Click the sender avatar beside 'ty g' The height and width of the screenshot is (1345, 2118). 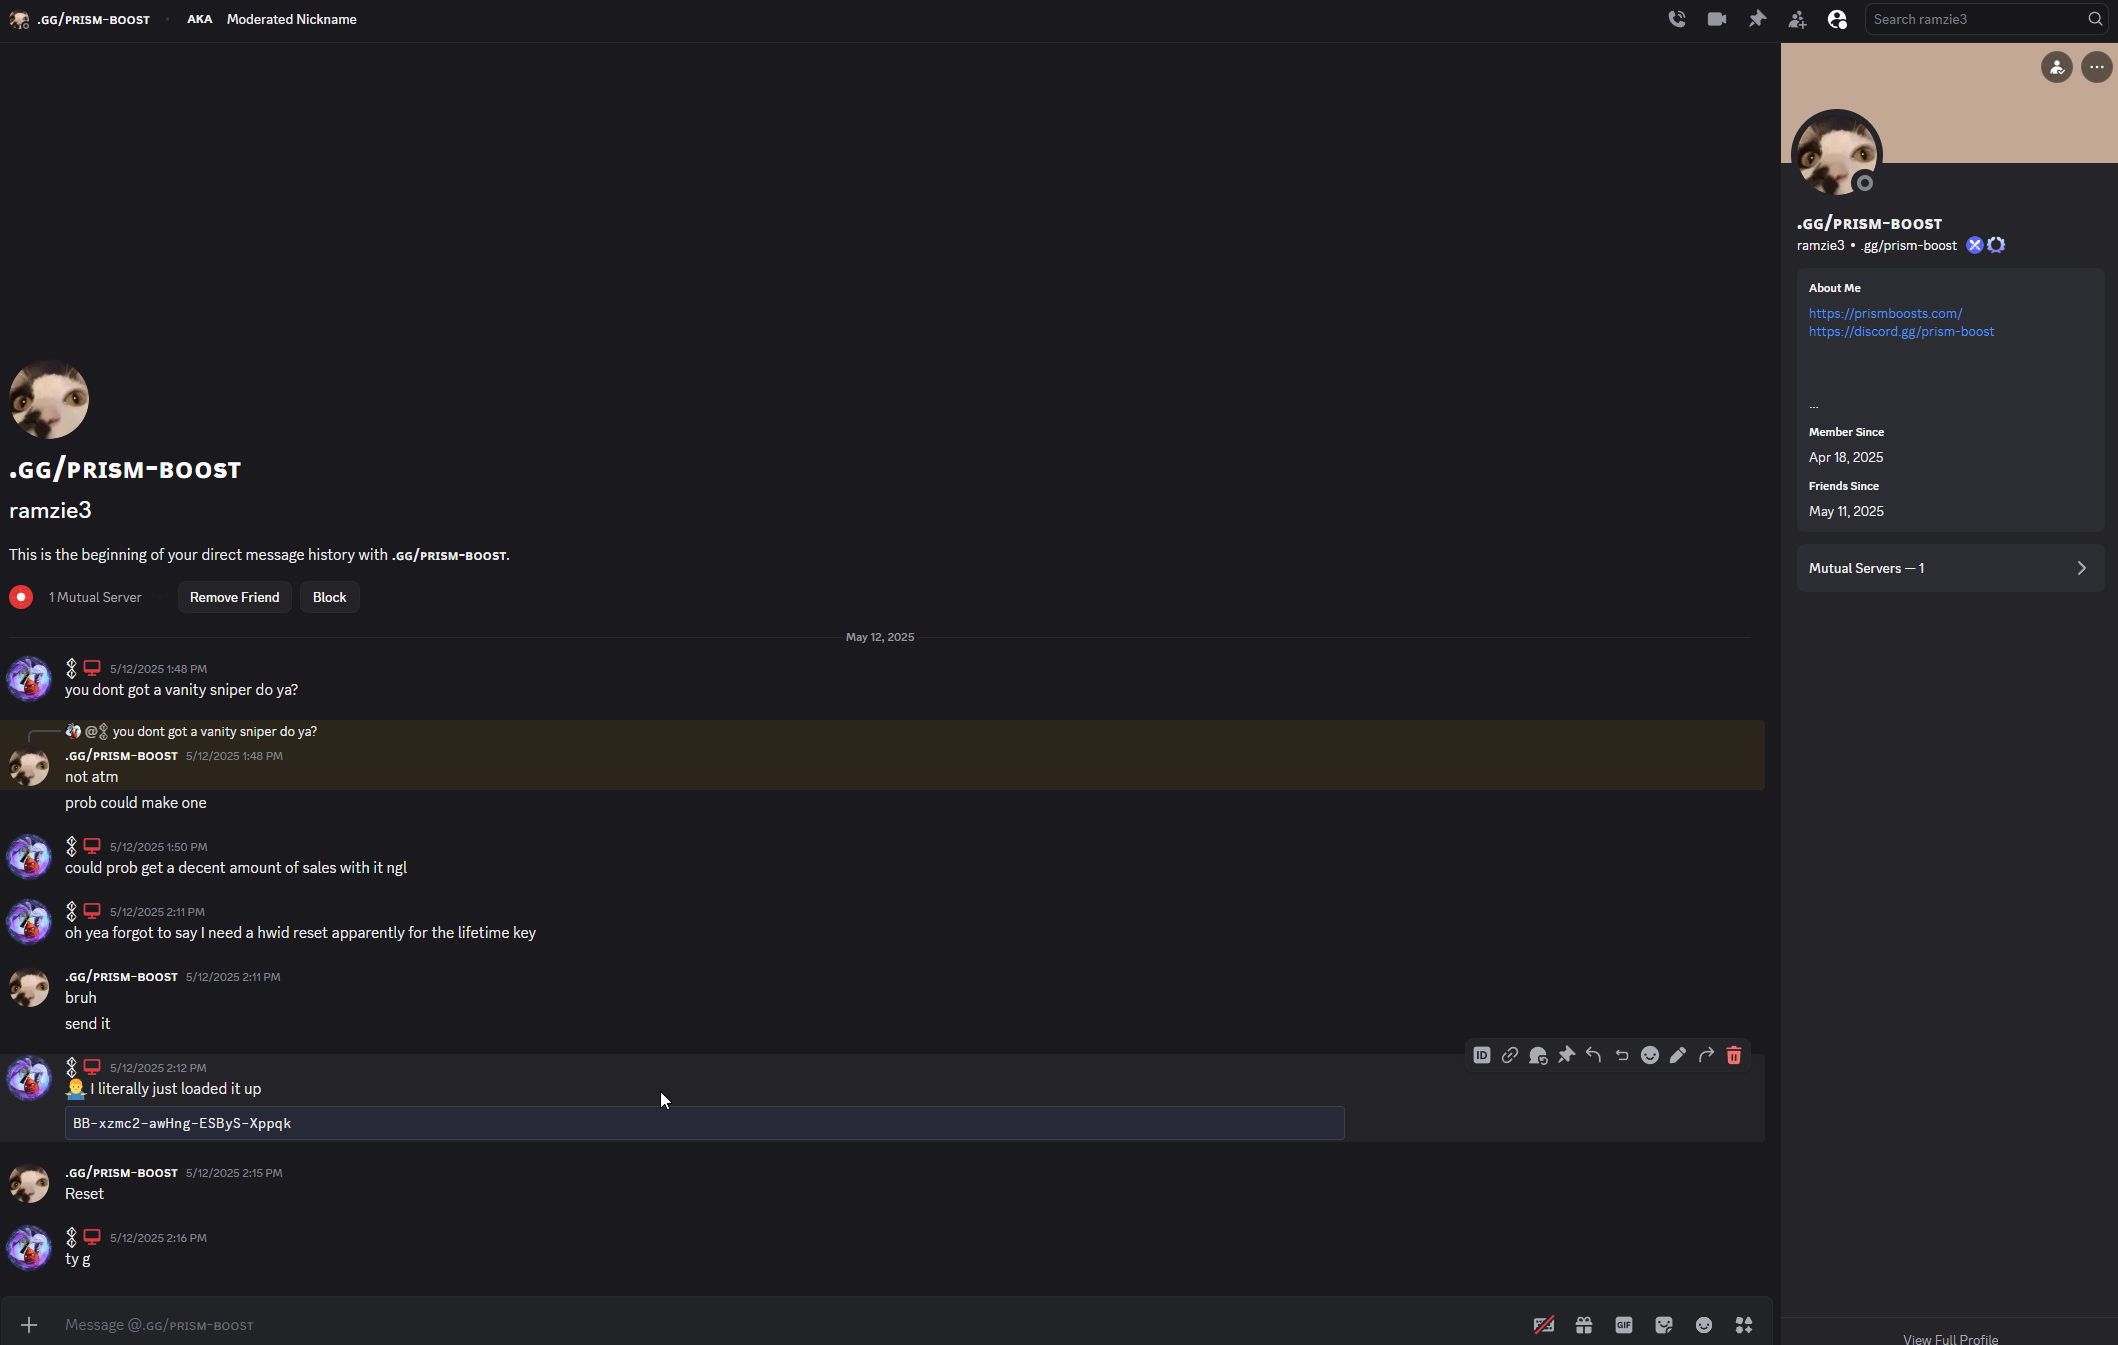[x=29, y=1248]
